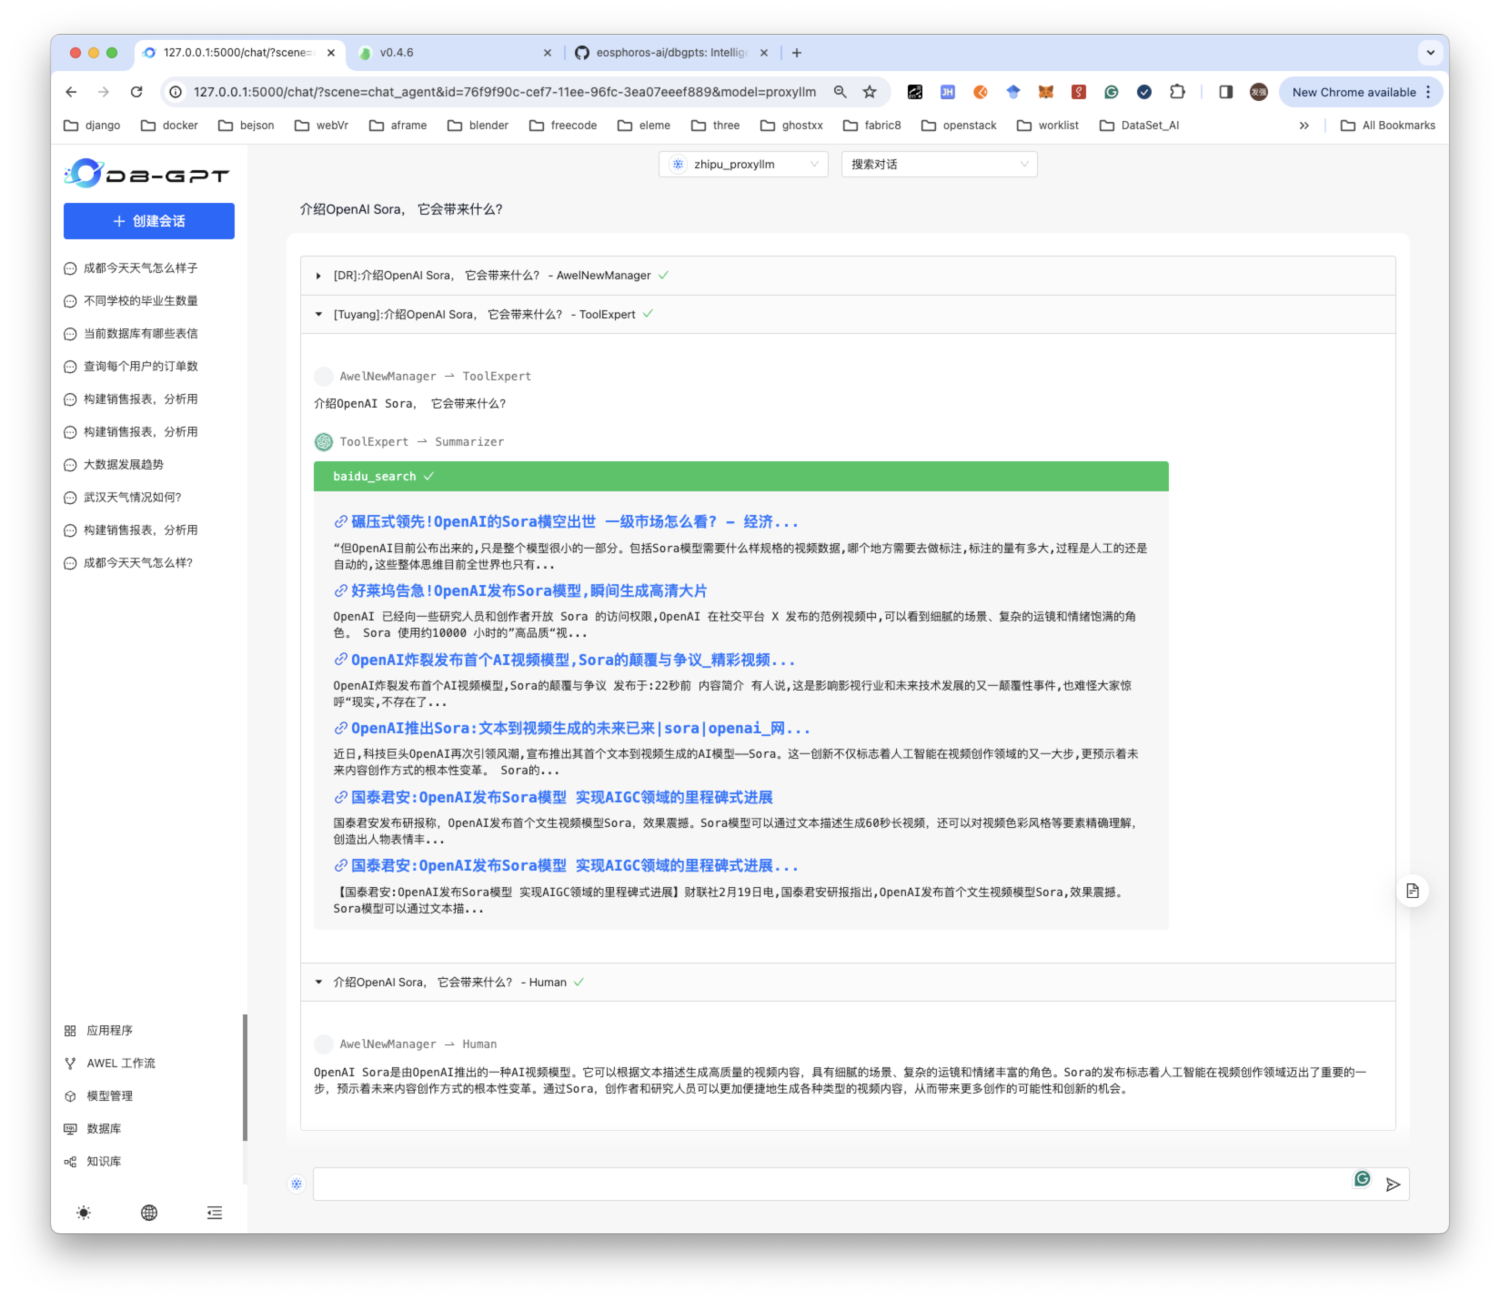This screenshot has width=1500, height=1301.
Task: Open link 碾压式领先!OpenAI的Sora横空出世
Action: coord(566,522)
